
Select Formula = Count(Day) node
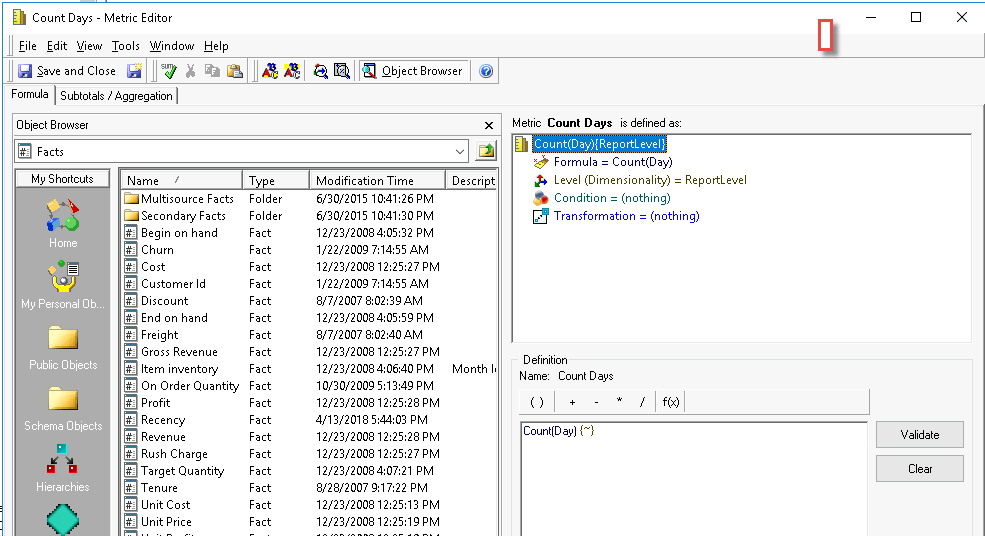click(x=612, y=162)
